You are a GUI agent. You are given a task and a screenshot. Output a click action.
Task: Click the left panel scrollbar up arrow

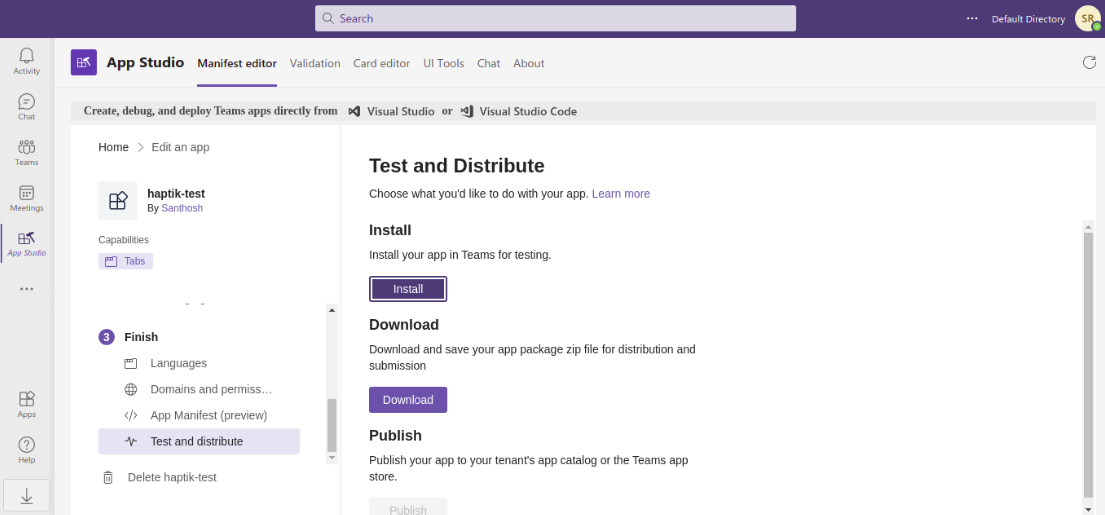pos(332,309)
